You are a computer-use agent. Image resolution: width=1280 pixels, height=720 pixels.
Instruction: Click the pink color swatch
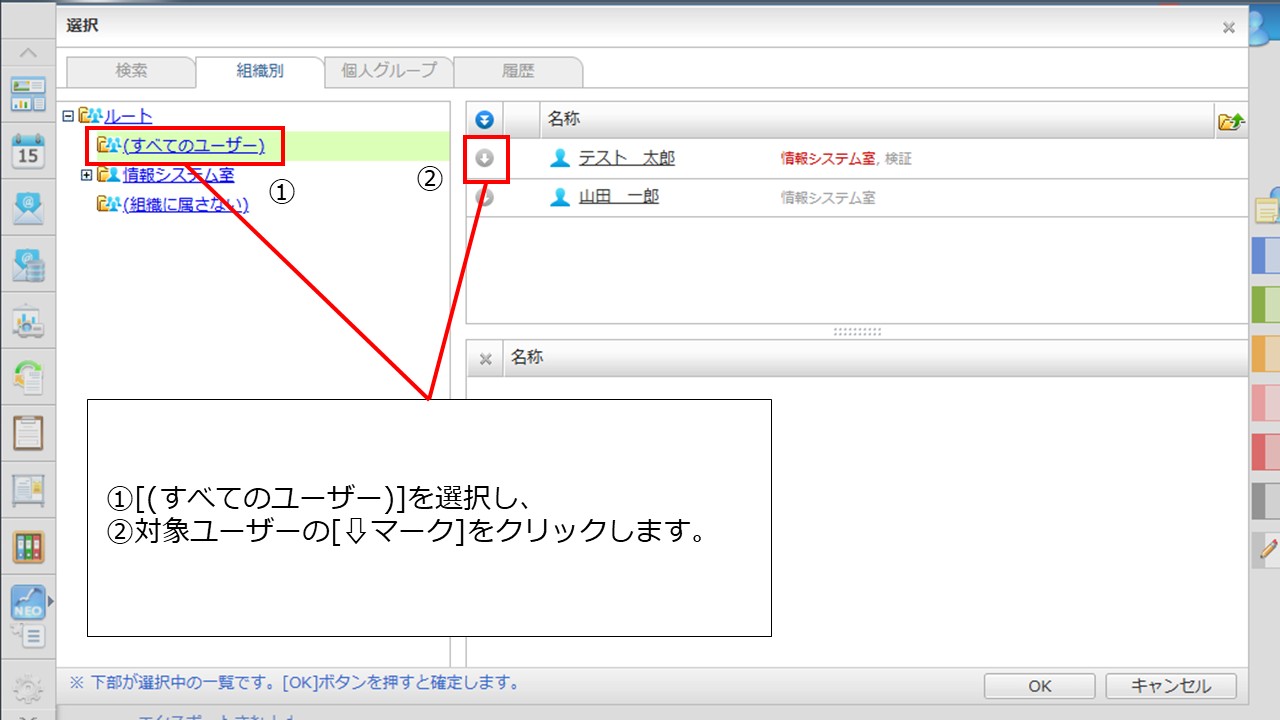click(x=1266, y=402)
